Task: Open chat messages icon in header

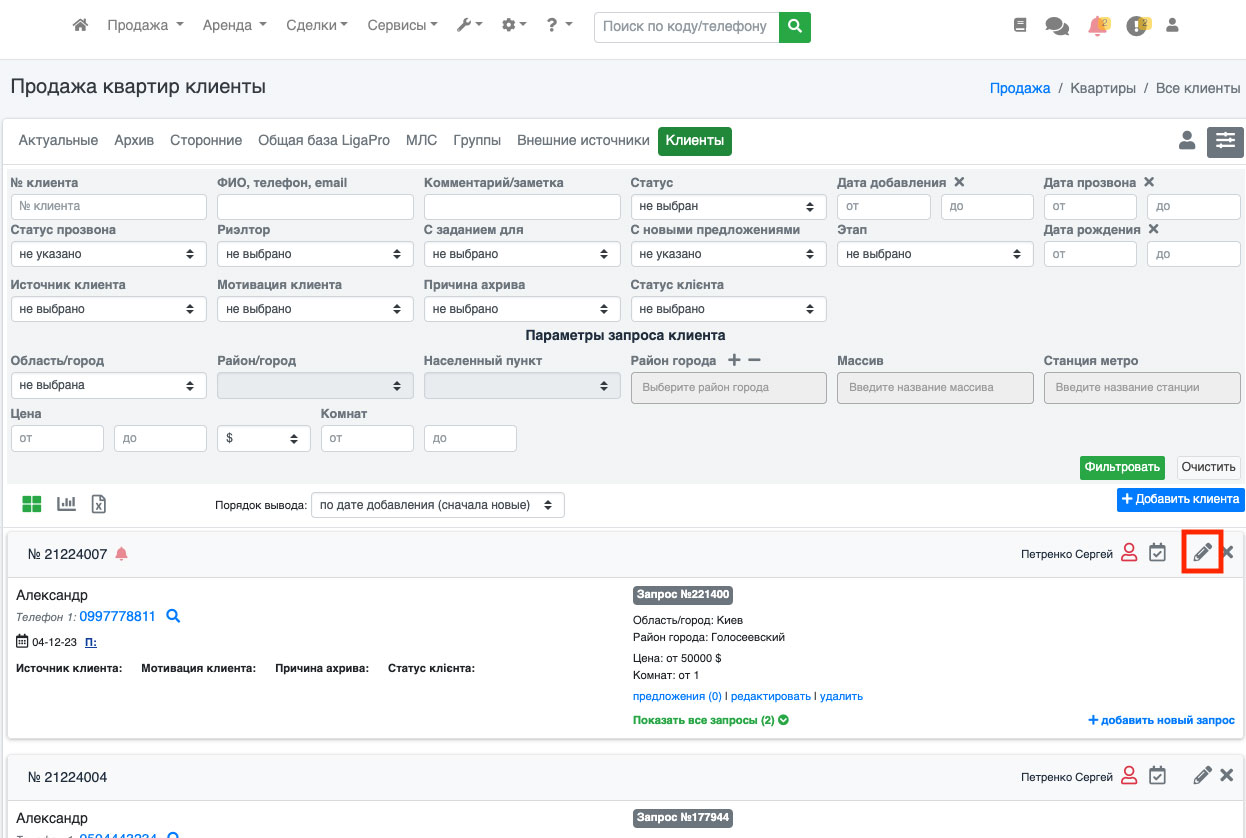Action: (x=1056, y=26)
